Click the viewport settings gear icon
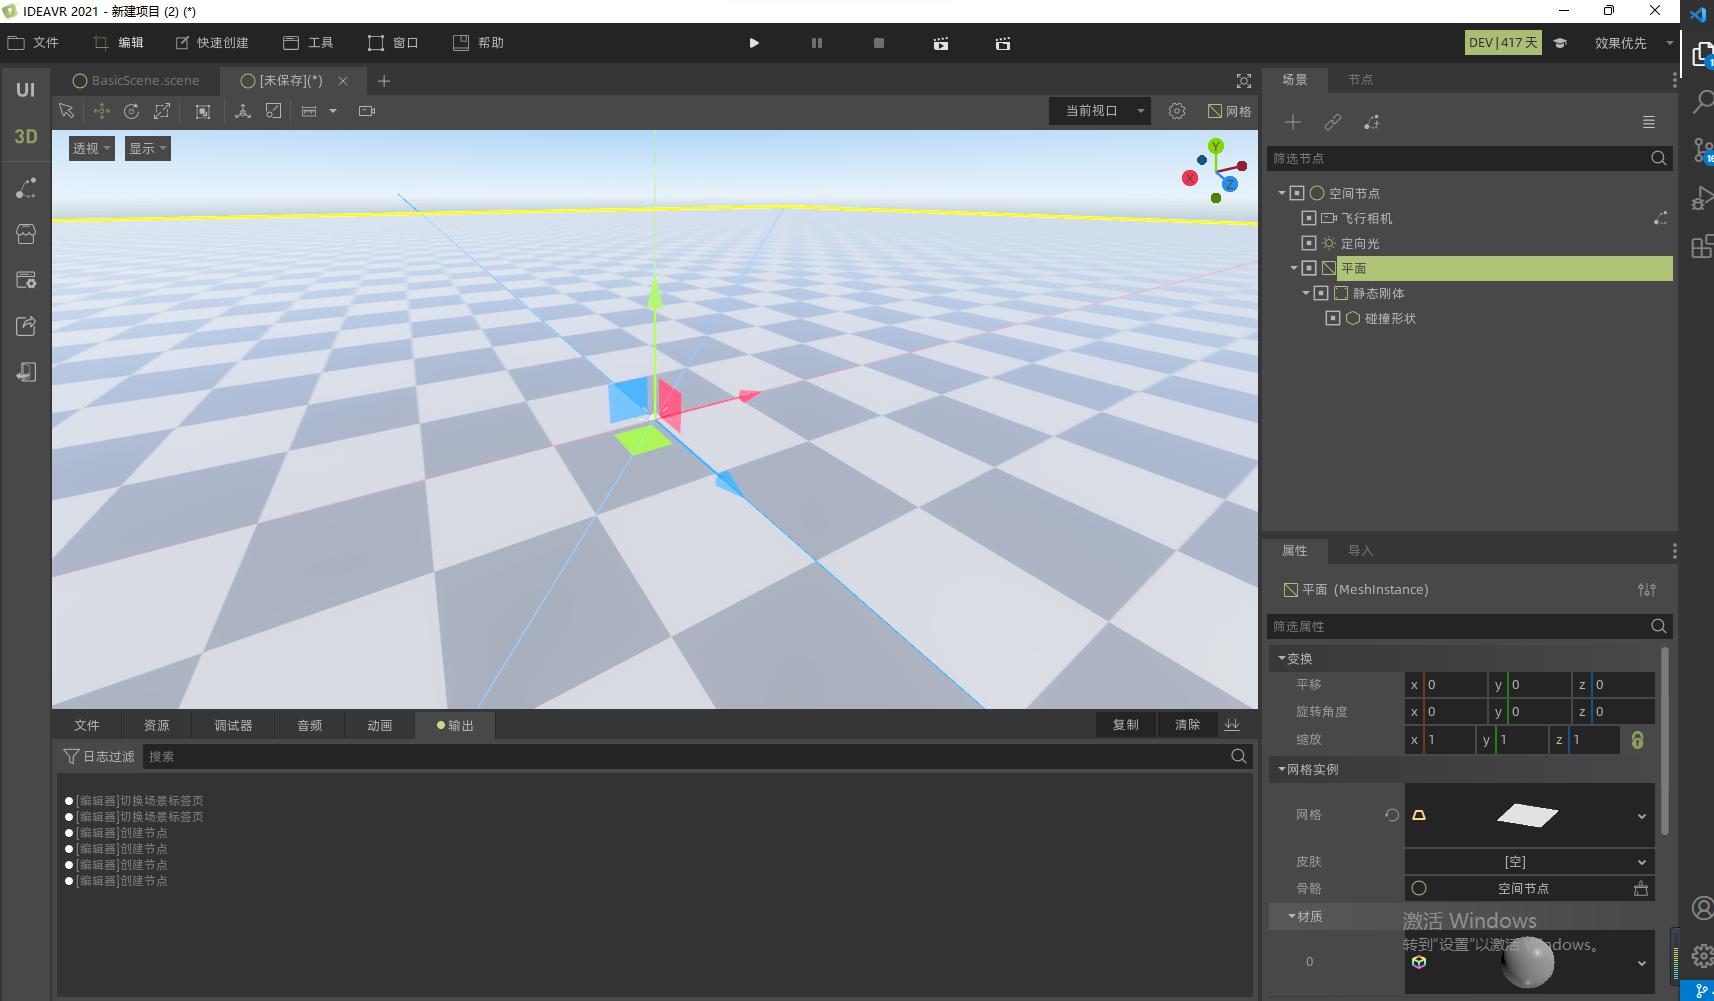The height and width of the screenshot is (1001, 1714). pos(1177,111)
